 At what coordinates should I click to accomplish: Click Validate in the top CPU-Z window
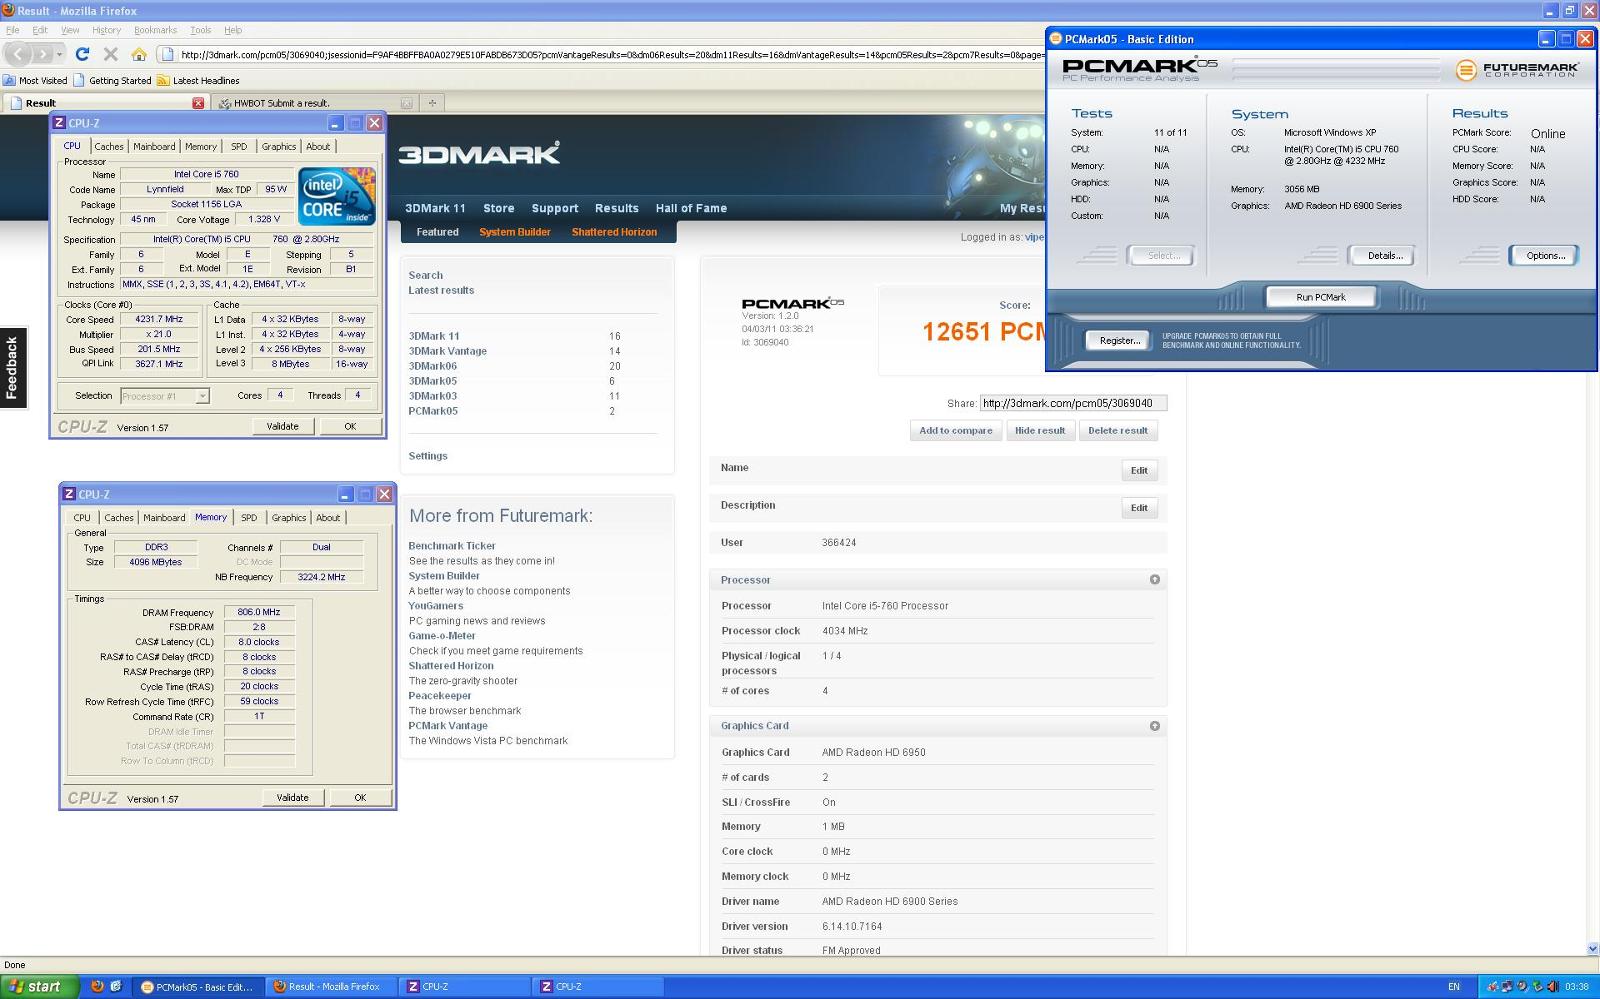pyautogui.click(x=283, y=426)
